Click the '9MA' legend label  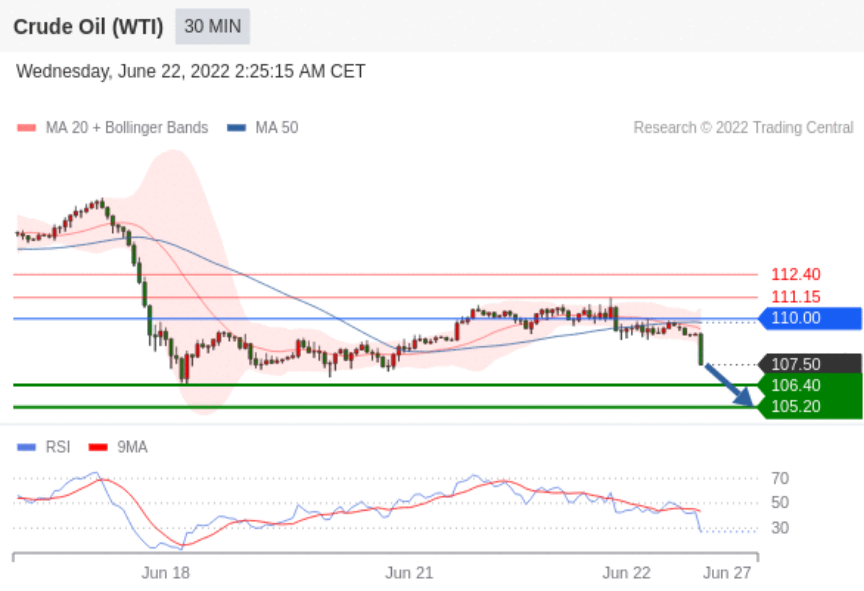[x=132, y=447]
